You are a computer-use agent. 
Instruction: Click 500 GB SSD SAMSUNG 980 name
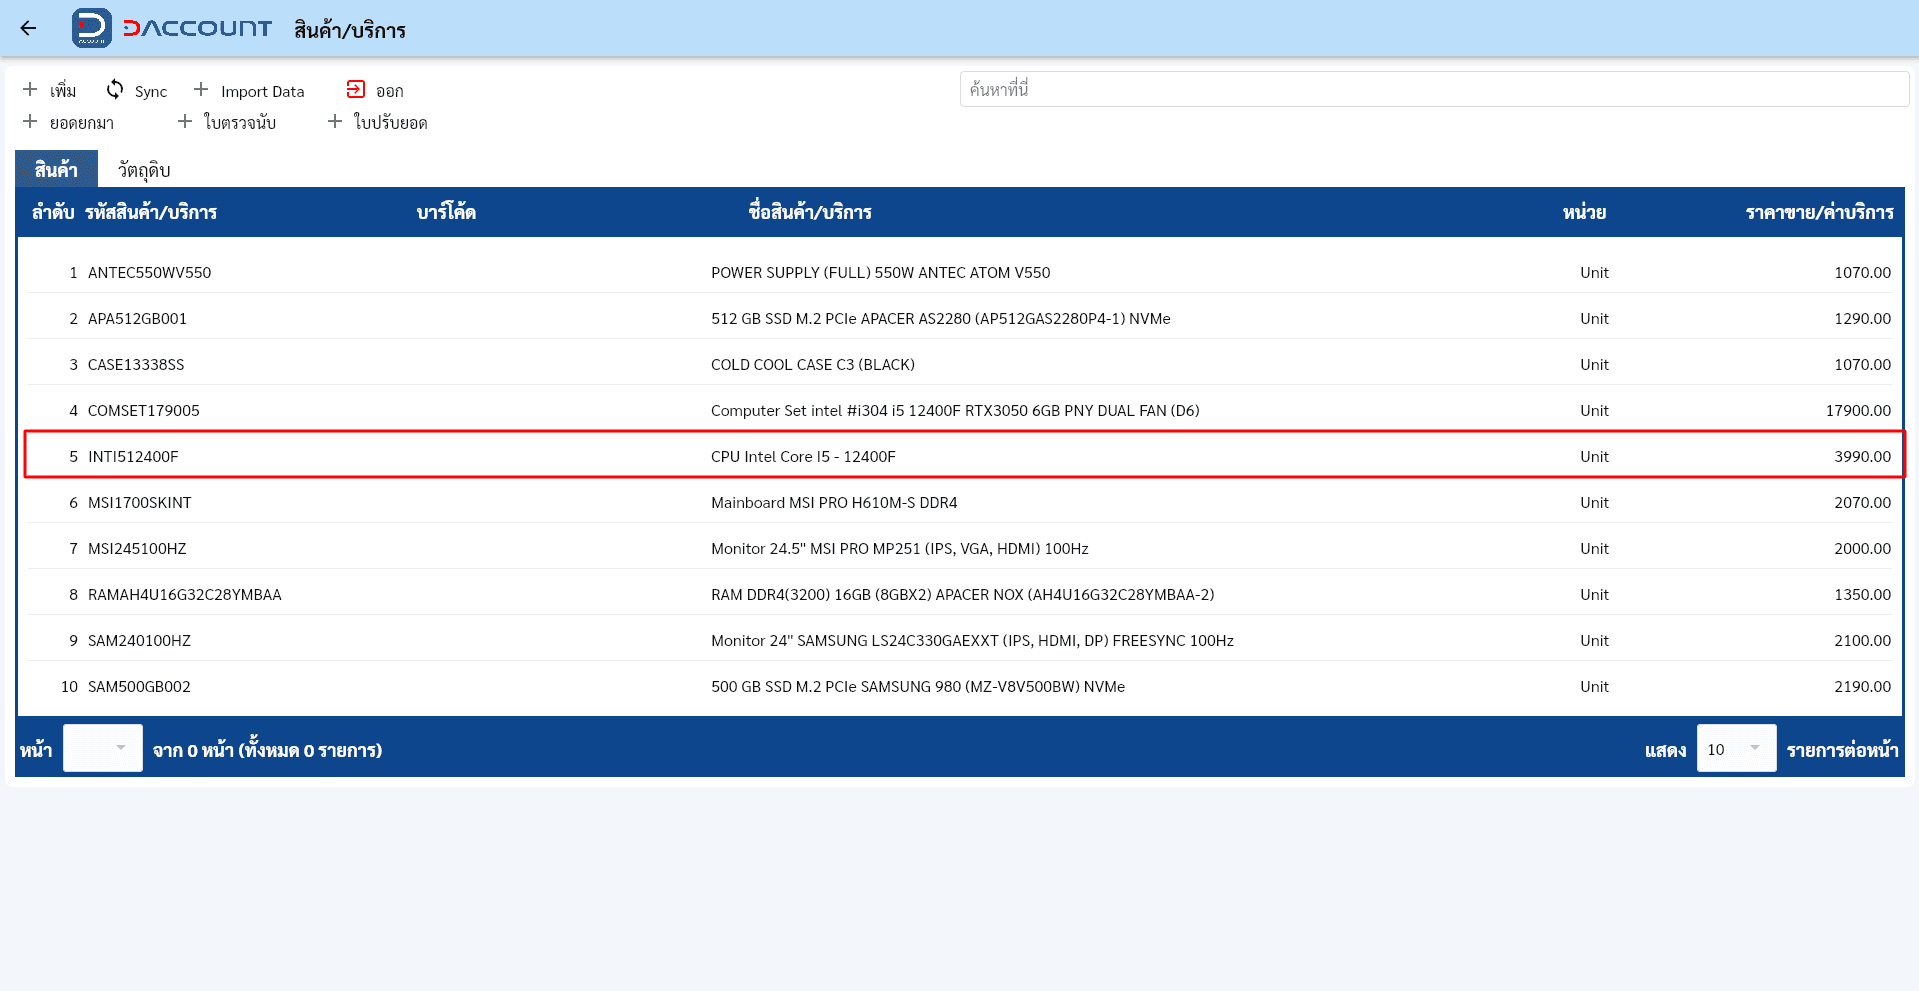point(918,686)
